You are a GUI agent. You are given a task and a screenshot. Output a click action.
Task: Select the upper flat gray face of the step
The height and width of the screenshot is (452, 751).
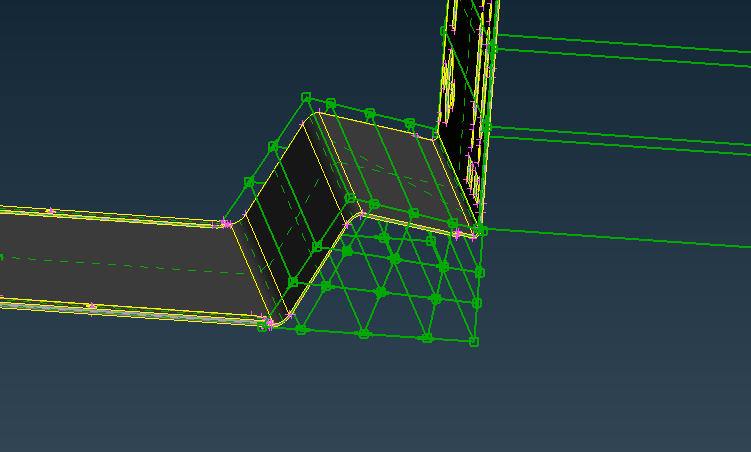tap(390, 165)
